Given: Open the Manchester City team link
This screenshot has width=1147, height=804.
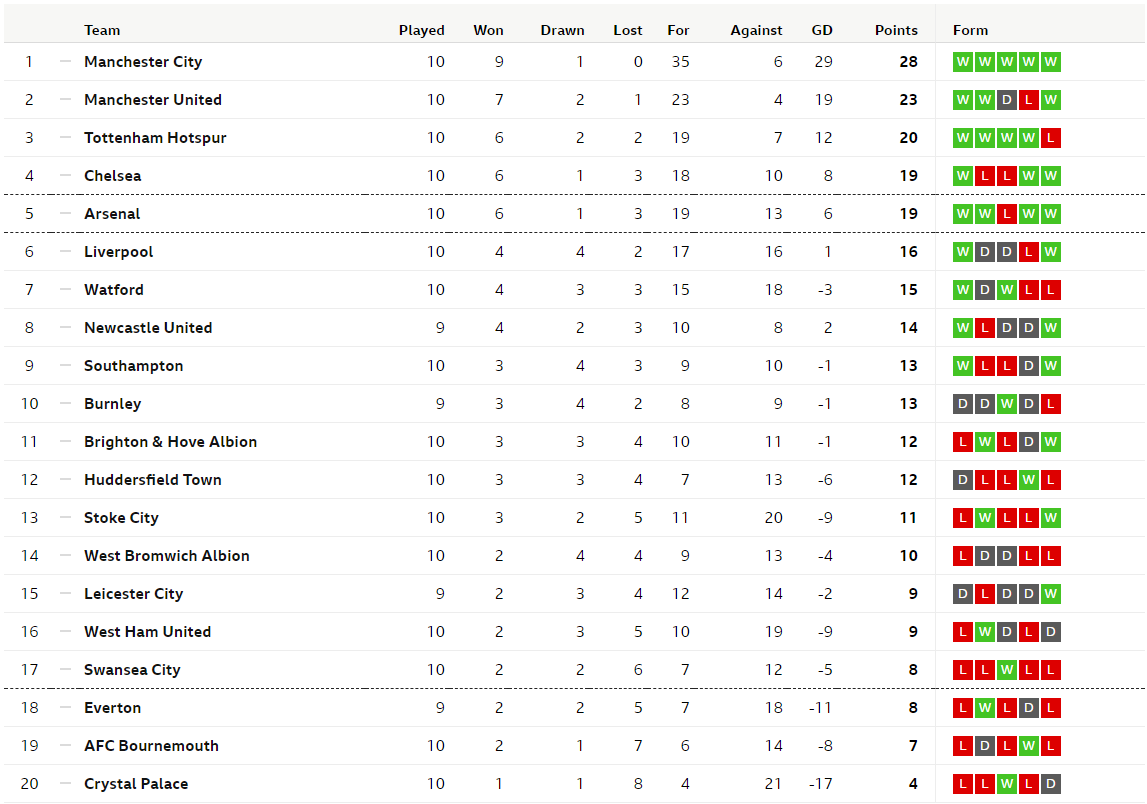Looking at the screenshot, I should pyautogui.click(x=143, y=62).
